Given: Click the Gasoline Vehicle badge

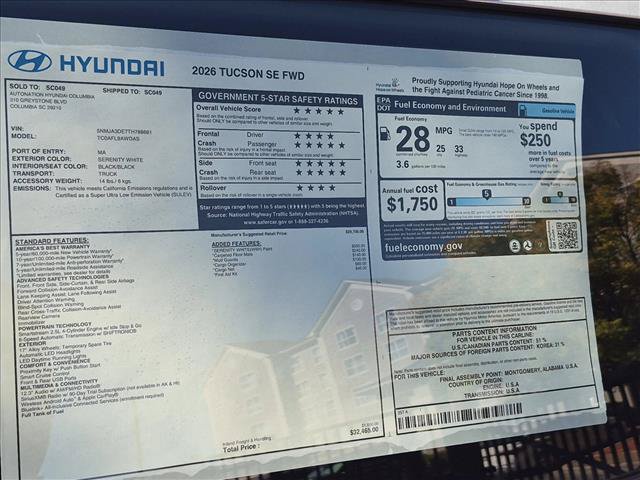Looking at the screenshot, I should (547, 110).
